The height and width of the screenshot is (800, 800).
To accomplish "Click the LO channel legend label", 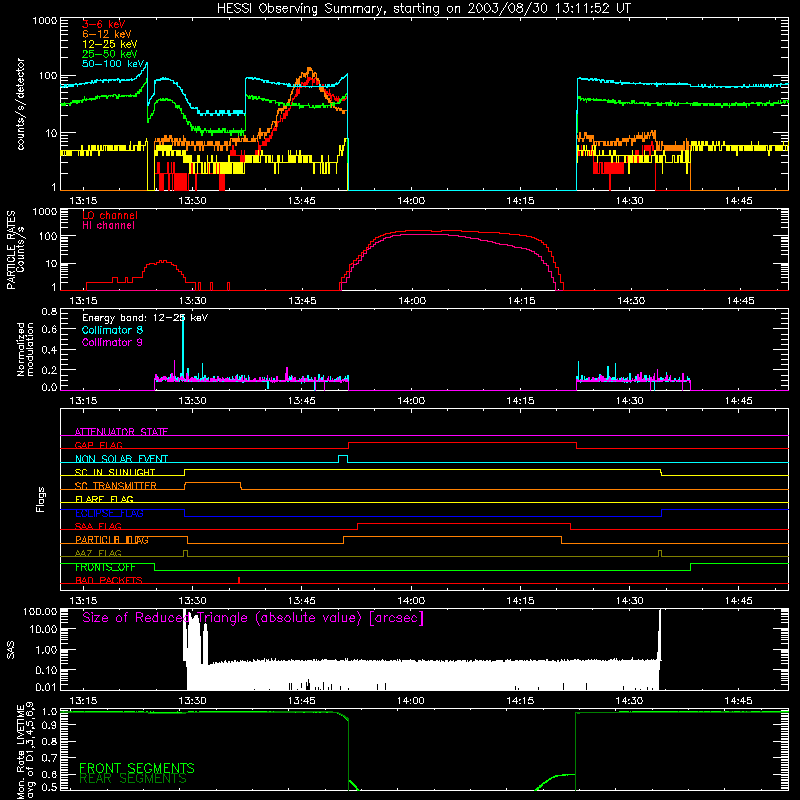I will (110, 215).
